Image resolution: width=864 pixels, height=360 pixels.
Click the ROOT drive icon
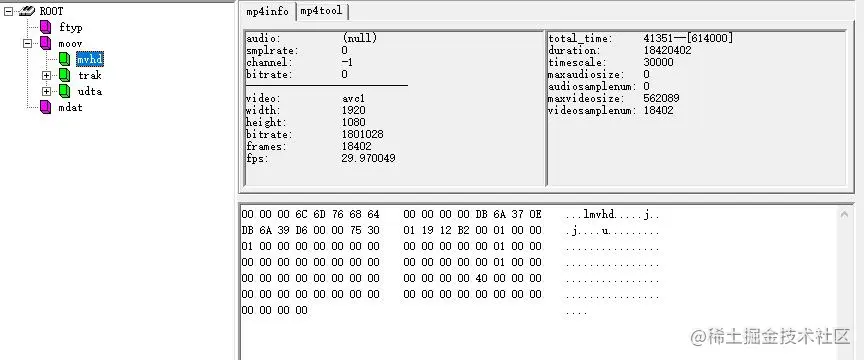(x=27, y=11)
